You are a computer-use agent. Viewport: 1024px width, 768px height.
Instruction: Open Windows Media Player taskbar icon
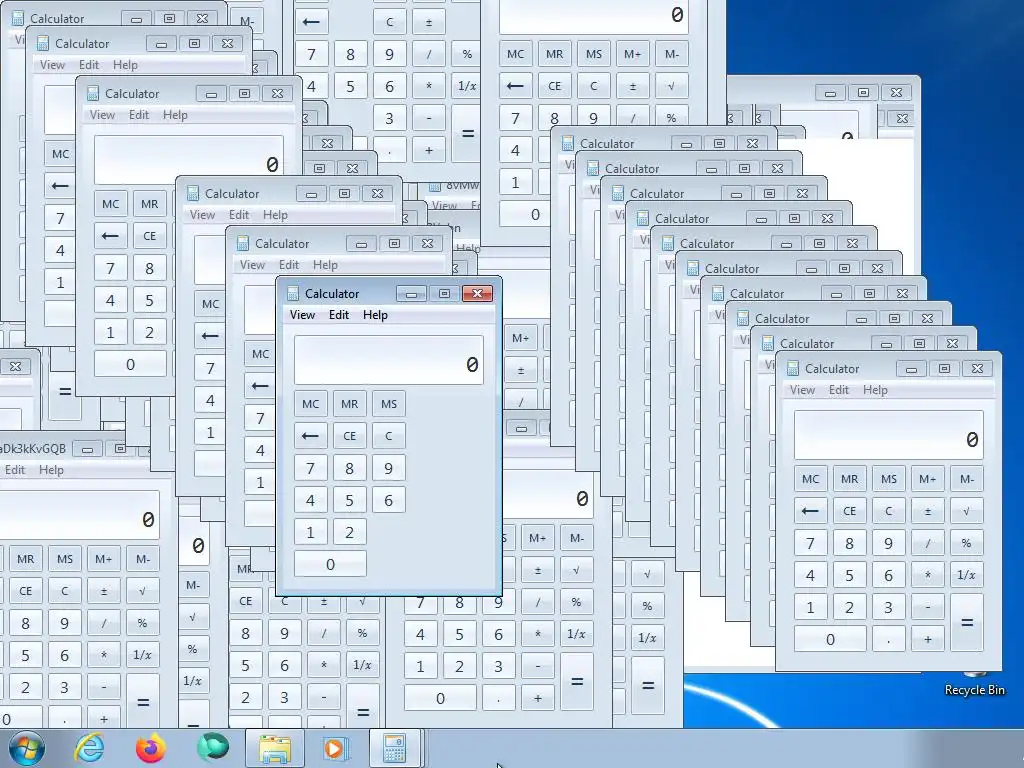pyautogui.click(x=336, y=748)
